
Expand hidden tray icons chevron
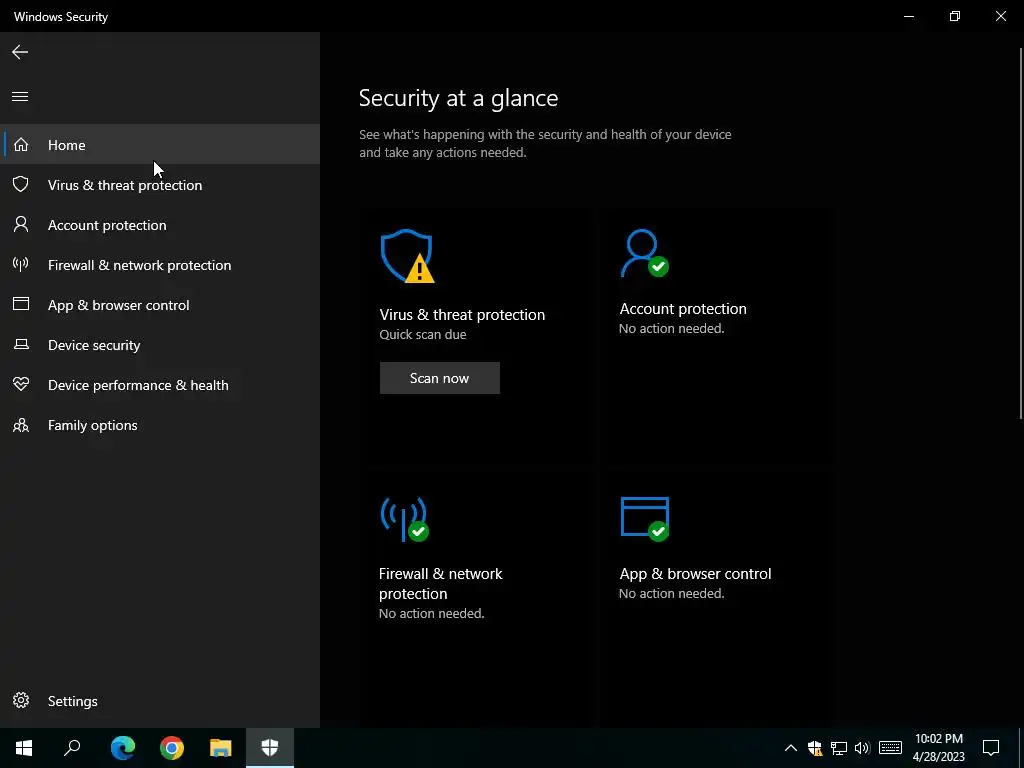point(790,748)
